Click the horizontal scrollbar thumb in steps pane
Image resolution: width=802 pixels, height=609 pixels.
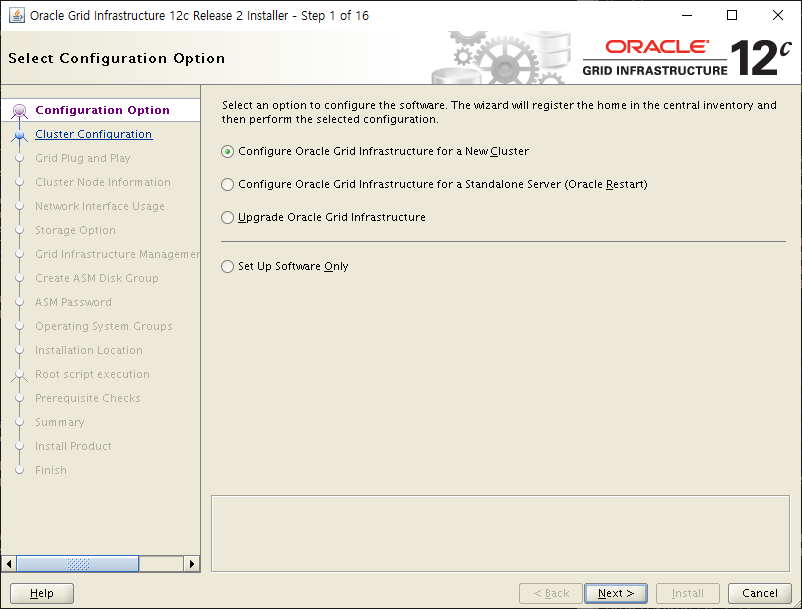coord(78,564)
